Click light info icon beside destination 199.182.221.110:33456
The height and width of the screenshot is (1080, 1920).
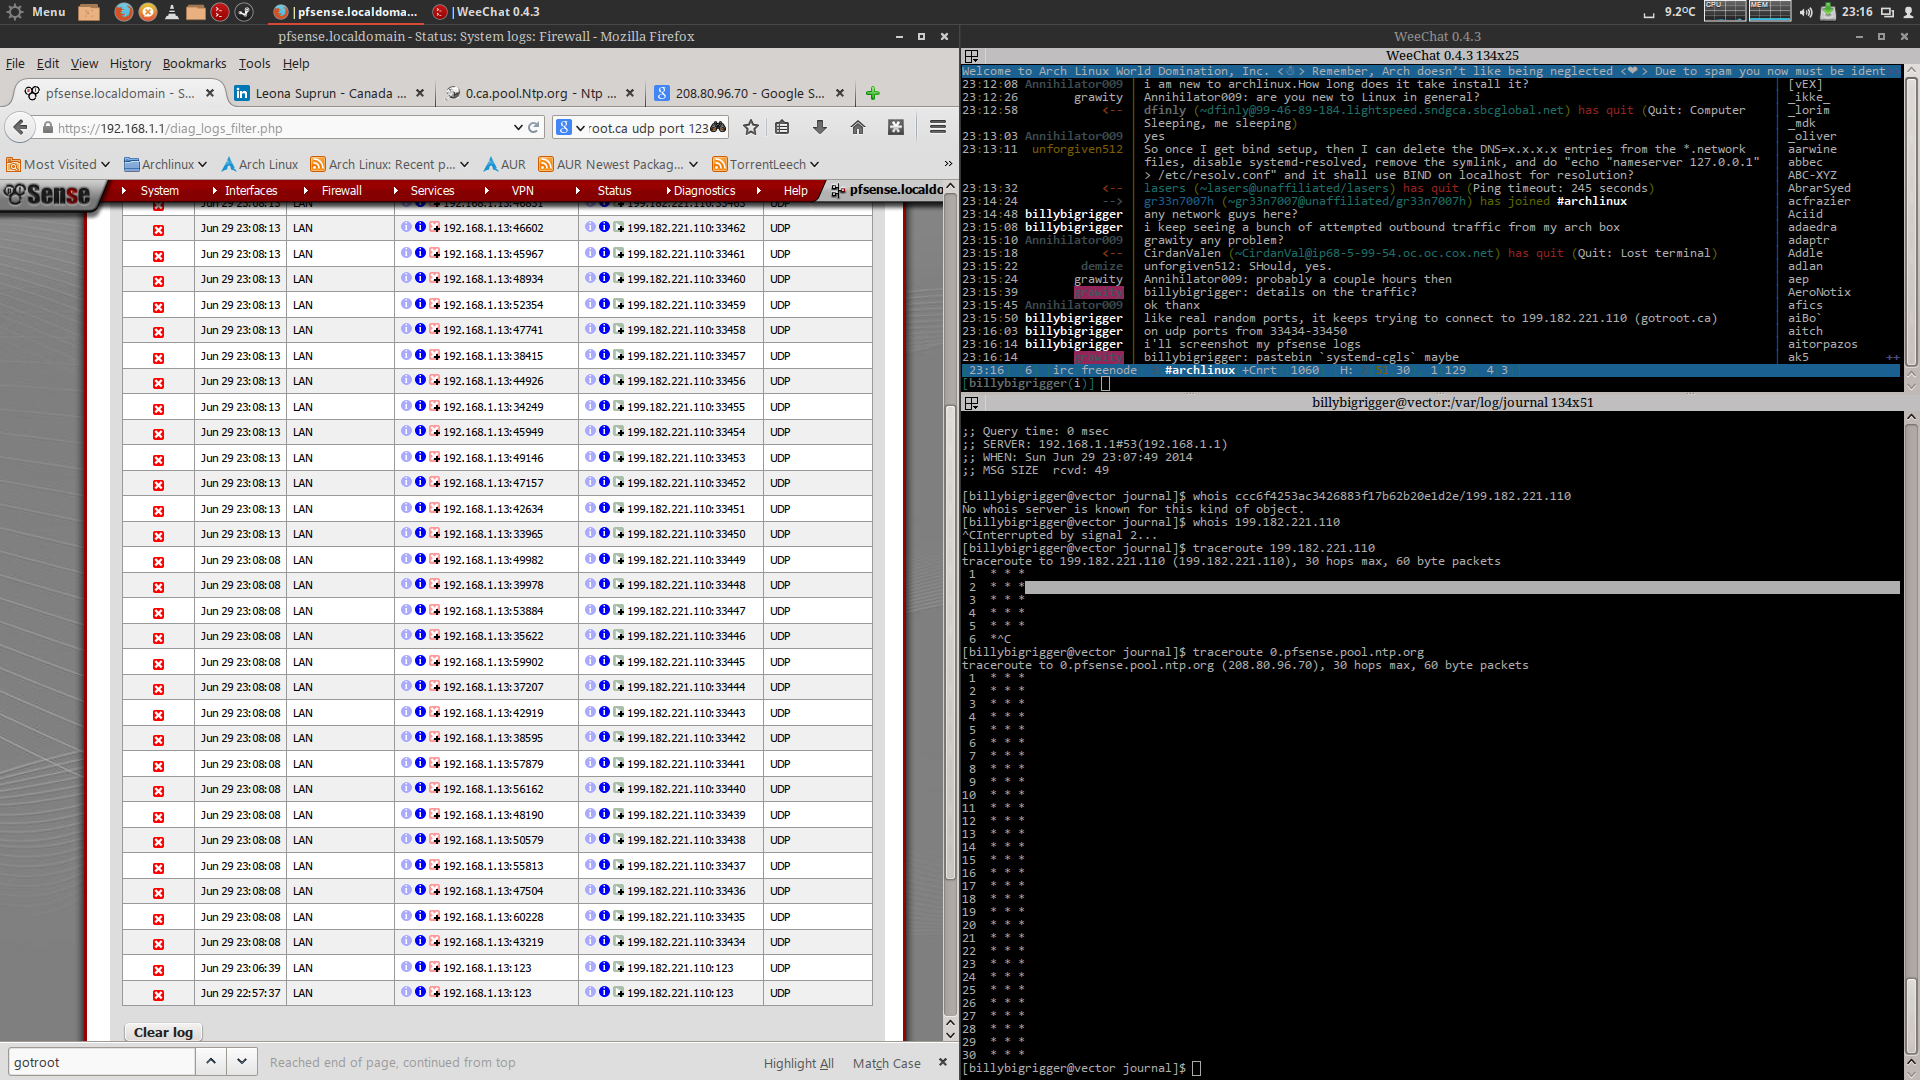590,380
